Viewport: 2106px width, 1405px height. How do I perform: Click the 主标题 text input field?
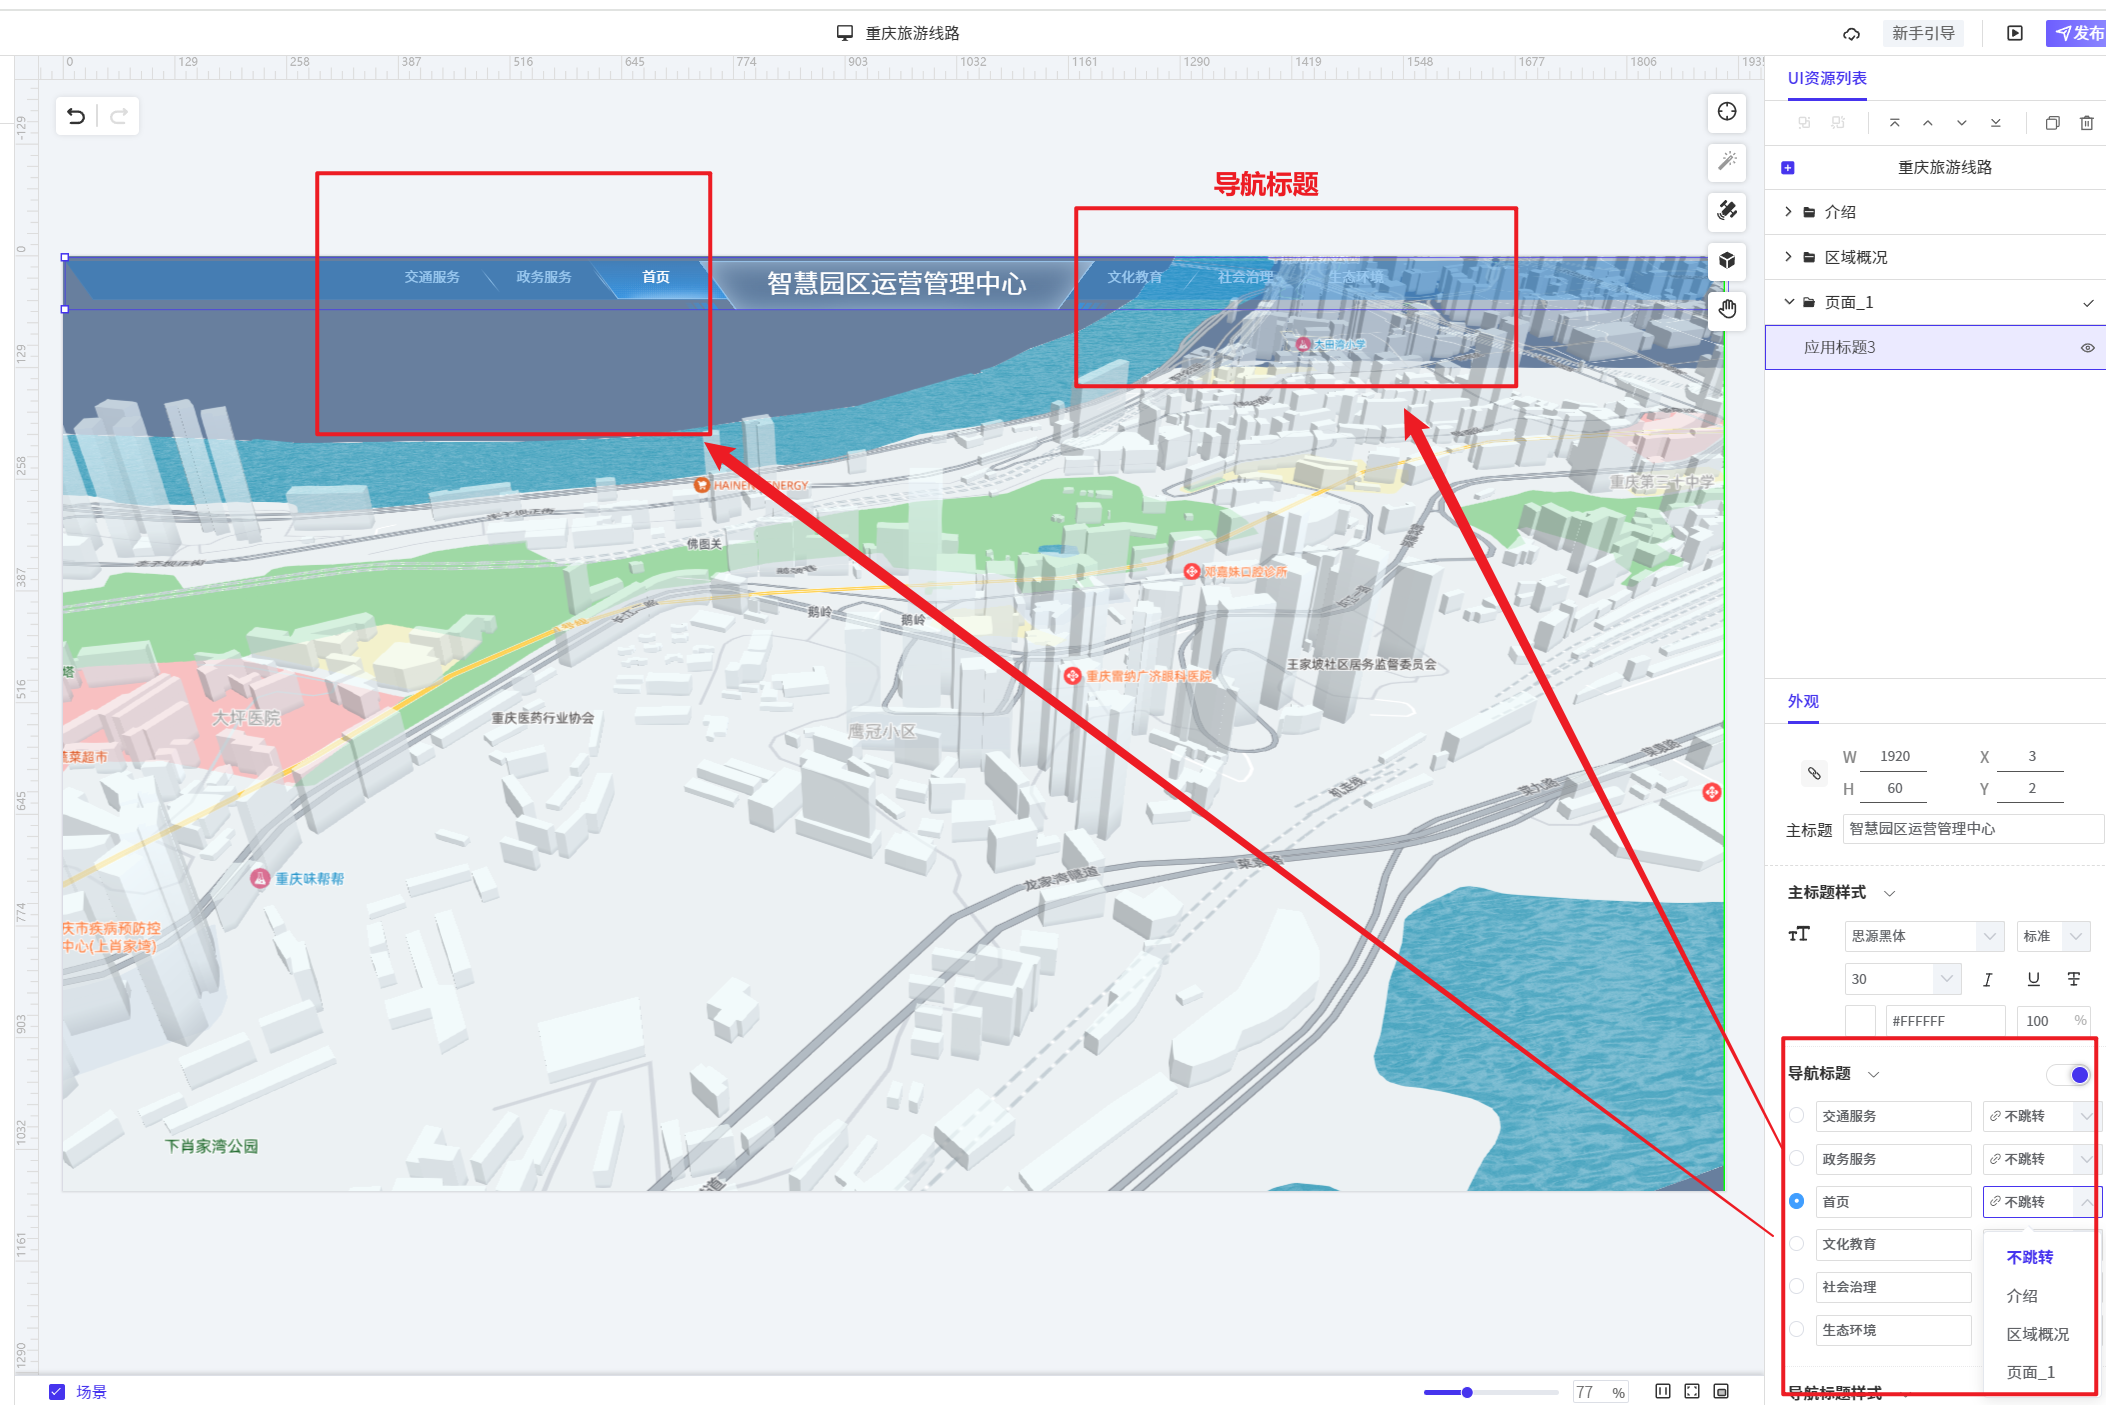pyautogui.click(x=1973, y=829)
